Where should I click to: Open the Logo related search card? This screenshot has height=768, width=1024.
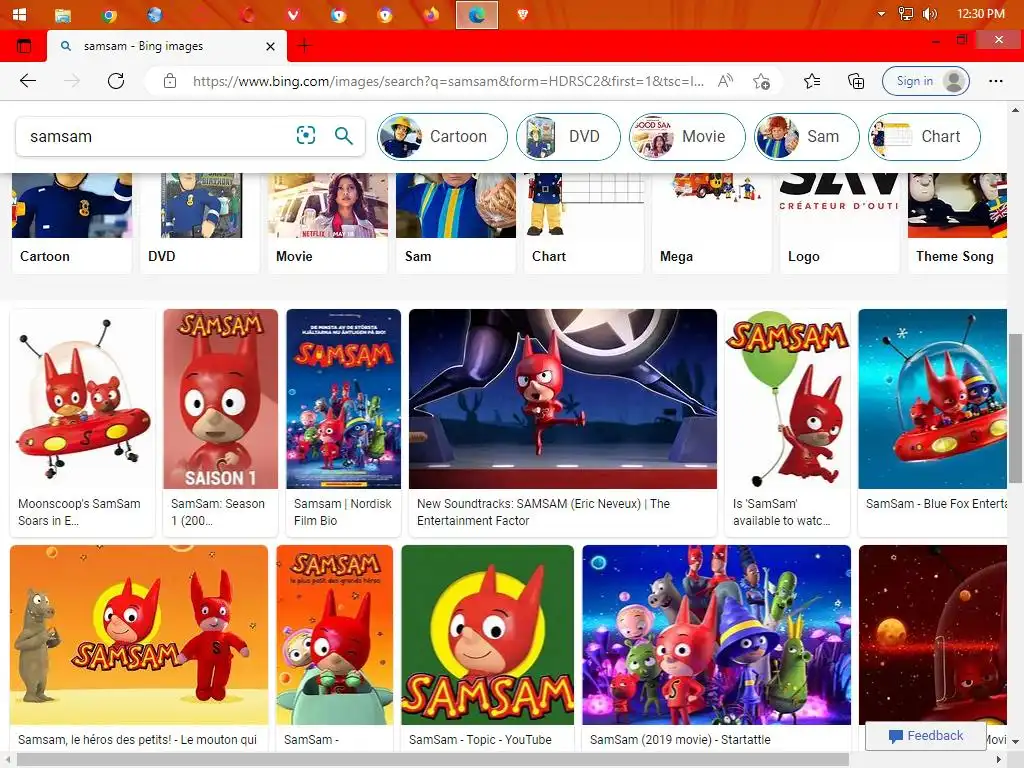840,222
